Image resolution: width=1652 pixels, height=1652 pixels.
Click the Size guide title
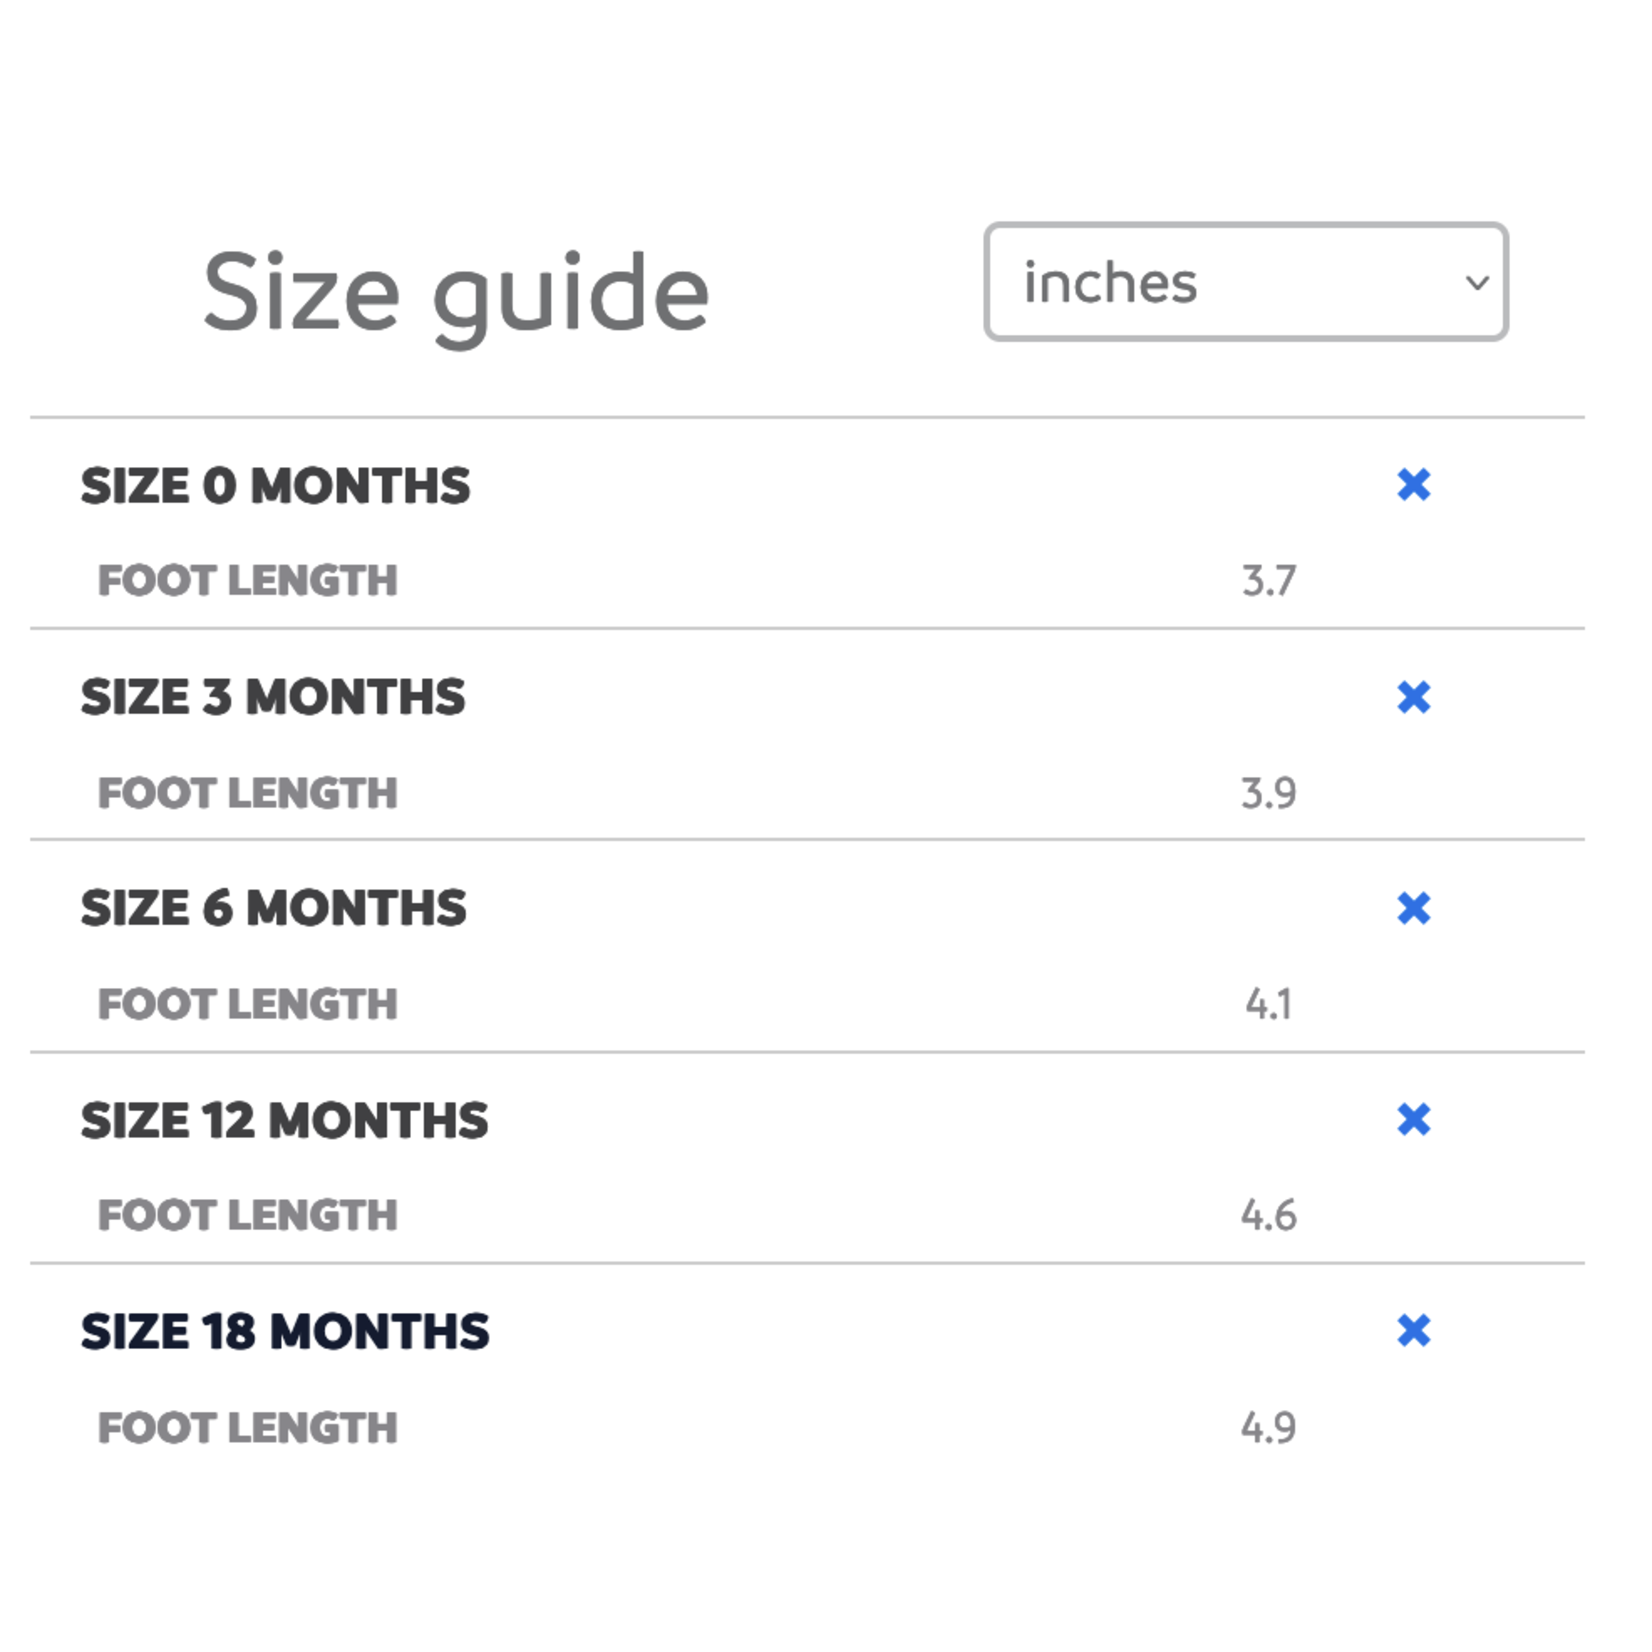click(x=456, y=292)
